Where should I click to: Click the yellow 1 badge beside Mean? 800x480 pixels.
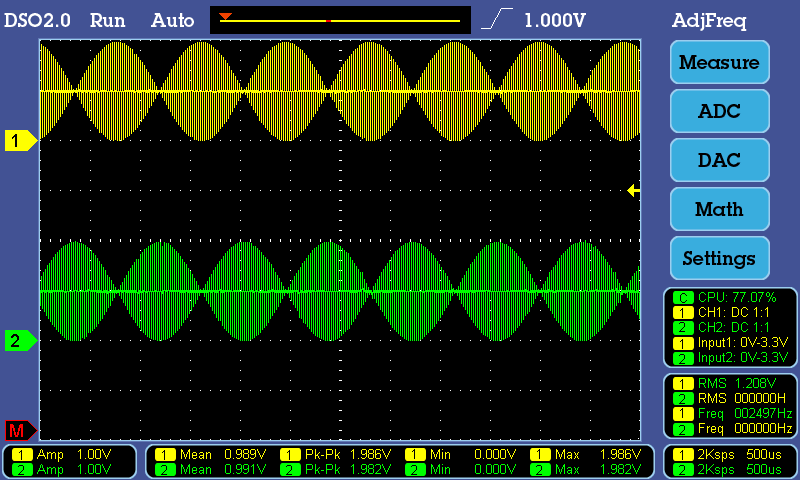point(165,454)
